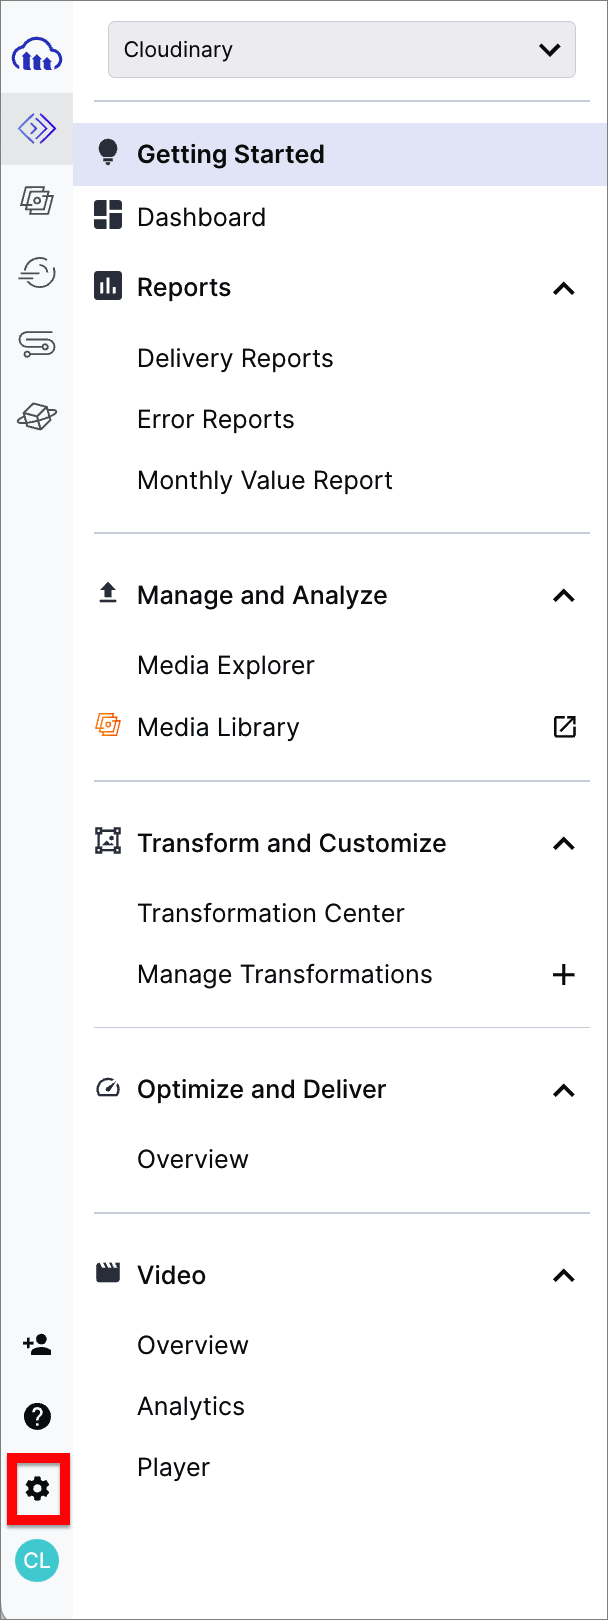Click the invite user icon
608x1620 pixels.
(37, 1344)
